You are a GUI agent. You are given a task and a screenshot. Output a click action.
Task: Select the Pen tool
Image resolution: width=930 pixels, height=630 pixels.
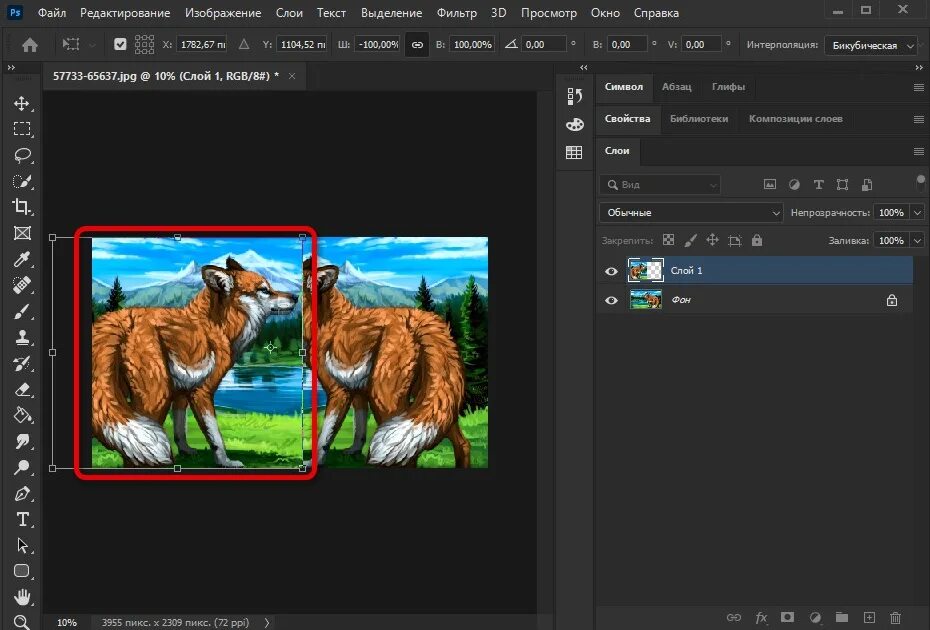pyautogui.click(x=22, y=494)
